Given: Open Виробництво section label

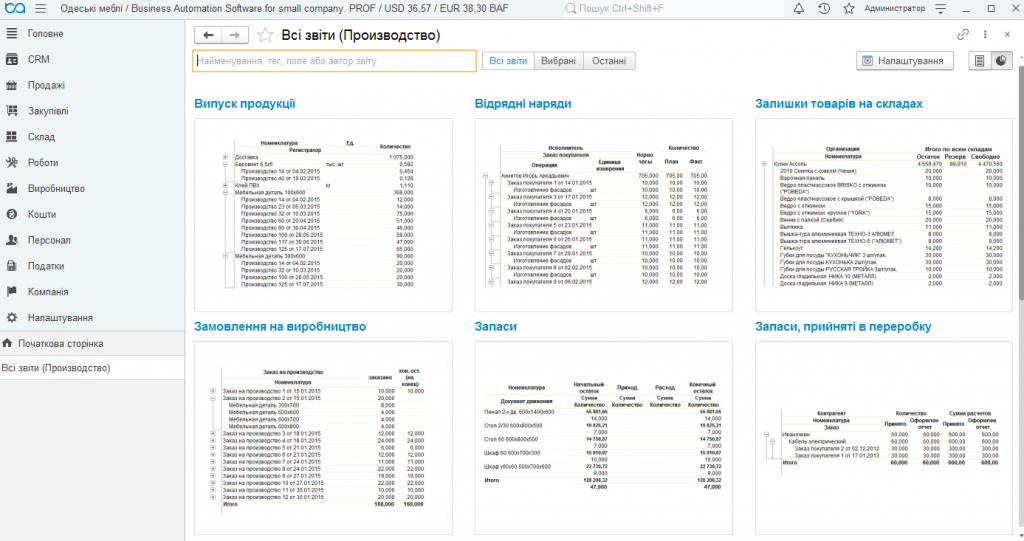Looking at the screenshot, I should (56, 188).
